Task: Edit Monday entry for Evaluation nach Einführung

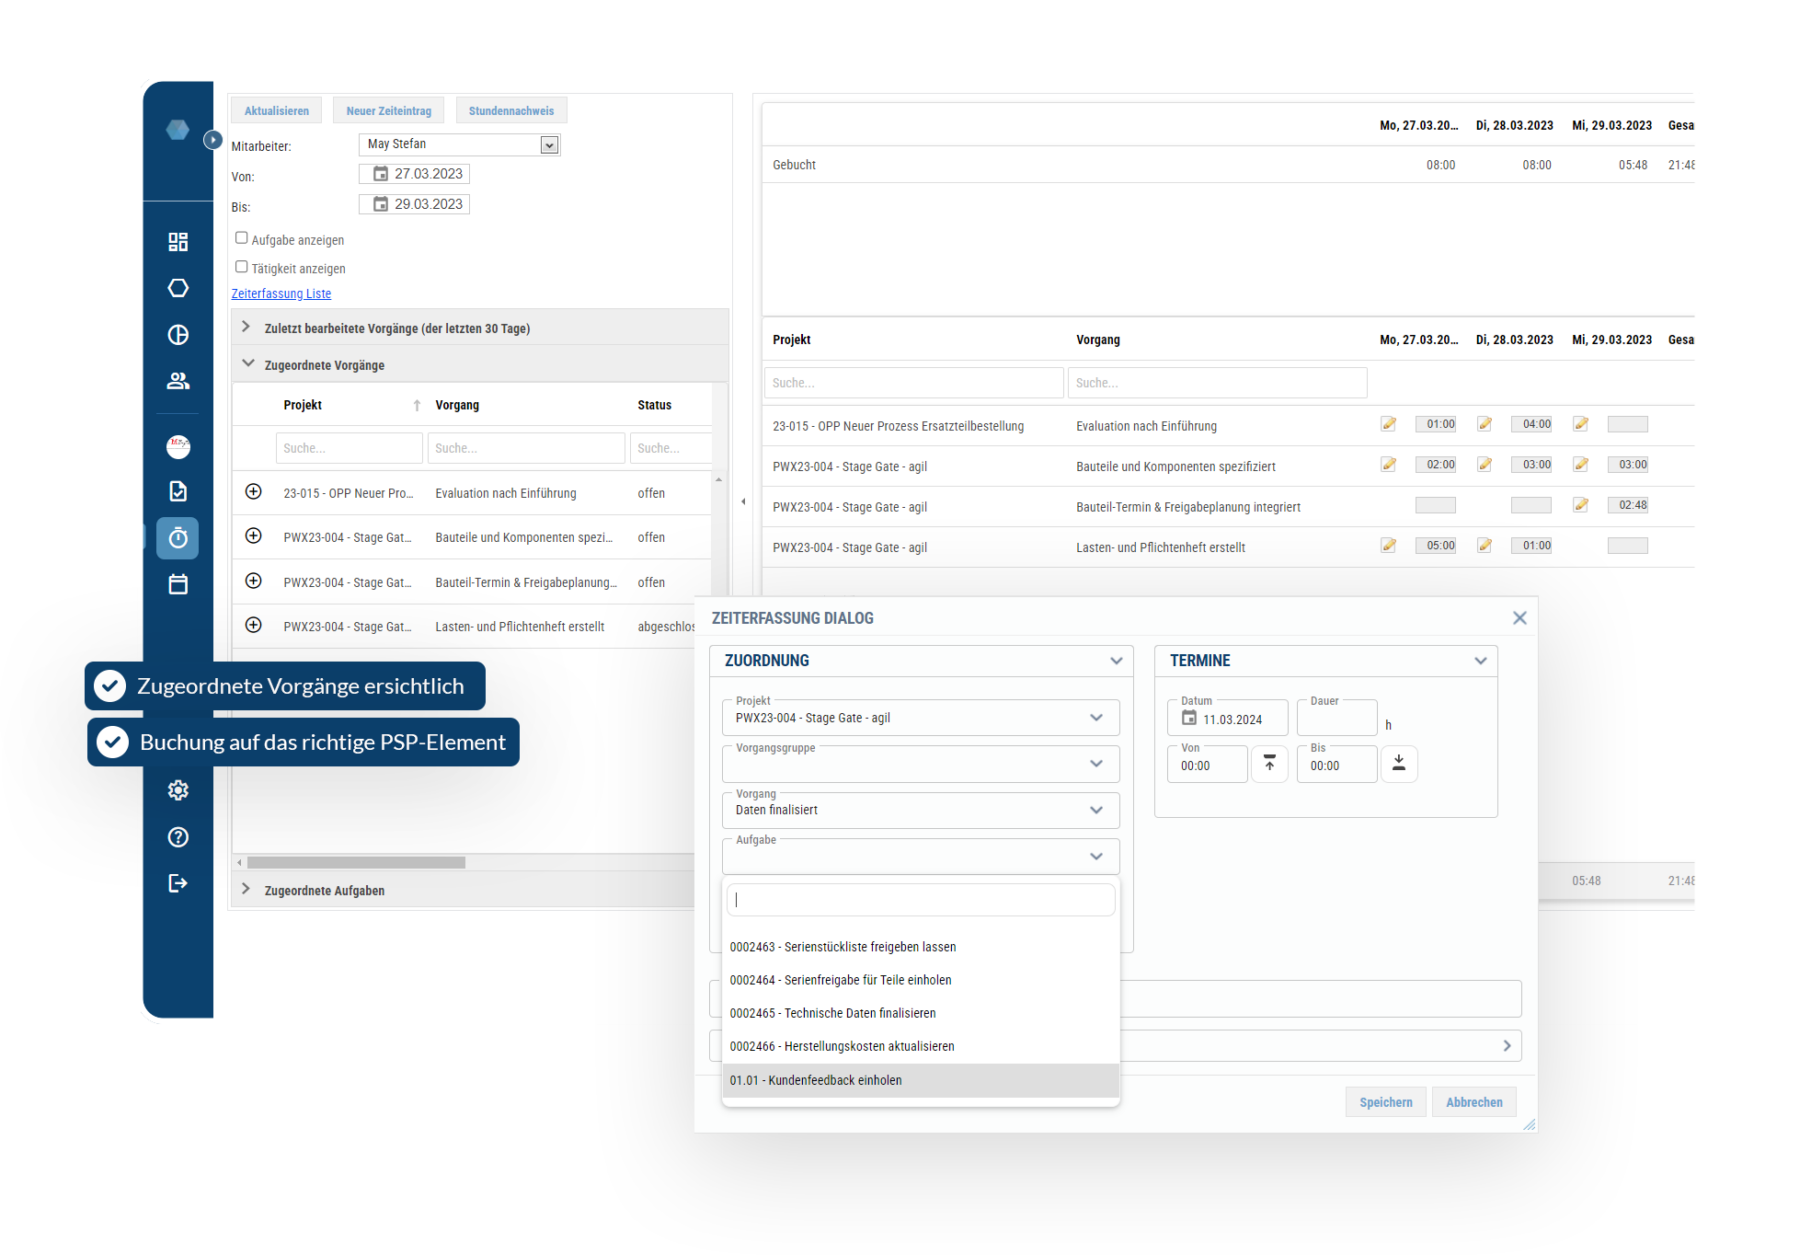Action: pos(1388,424)
